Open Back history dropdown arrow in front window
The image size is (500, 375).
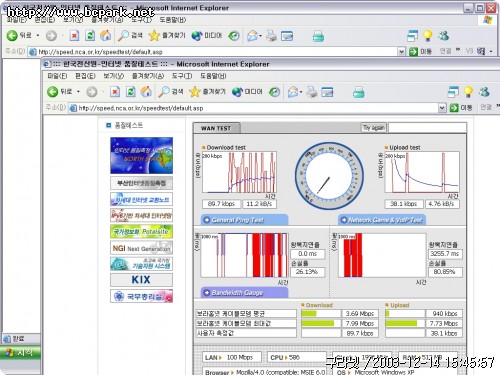pyautogui.click(x=78, y=92)
